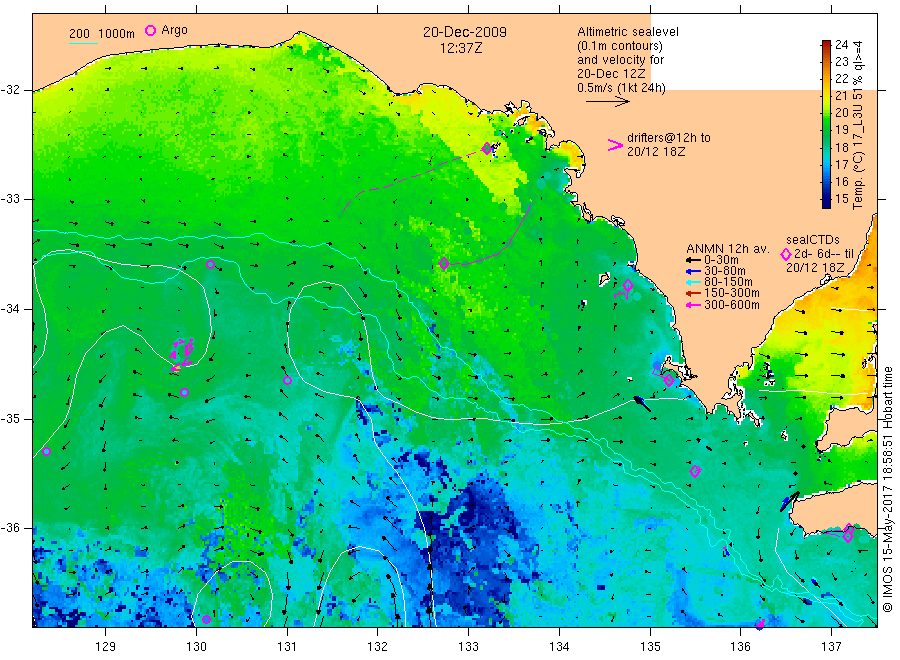Click the cyan 200m contour line sample in legend
The image size is (900, 660).
(x=83, y=44)
